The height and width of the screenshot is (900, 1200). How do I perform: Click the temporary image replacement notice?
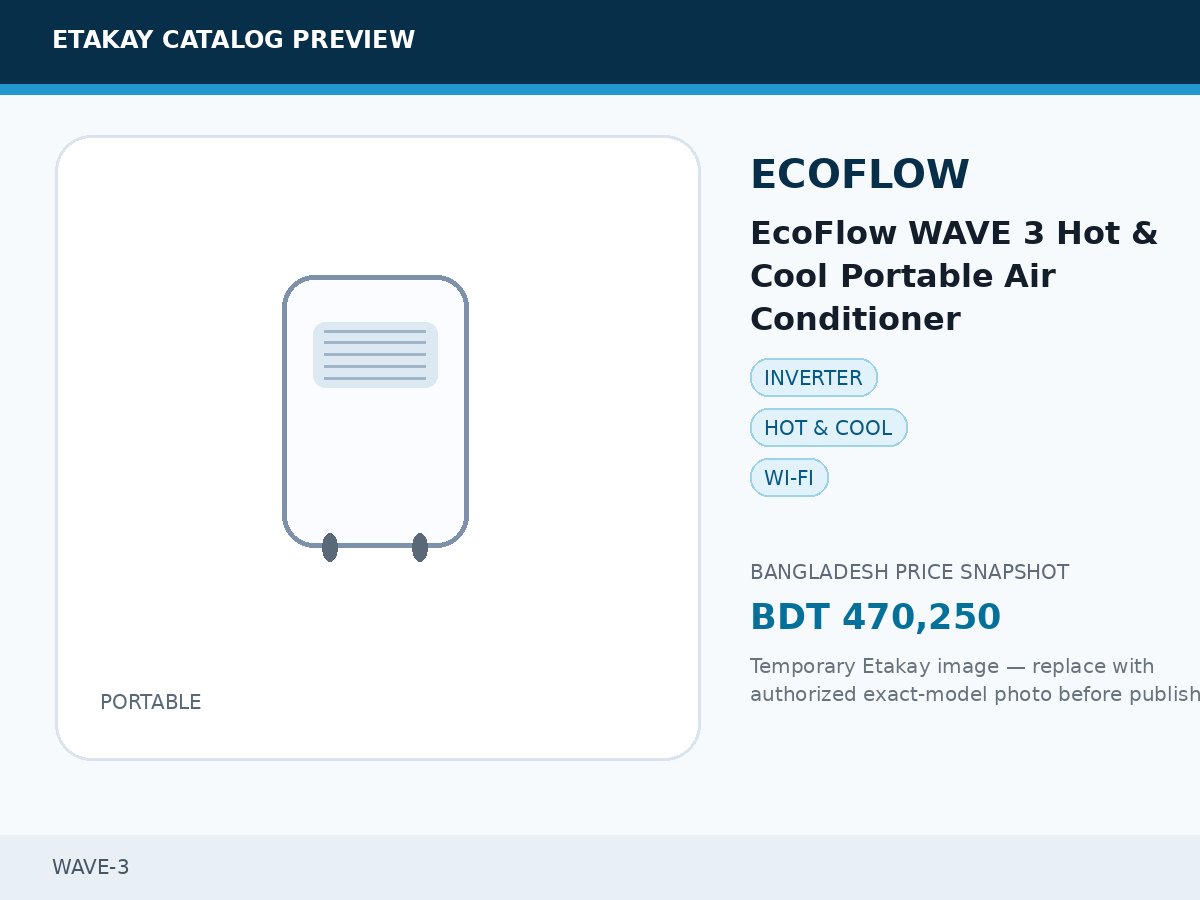(975, 680)
